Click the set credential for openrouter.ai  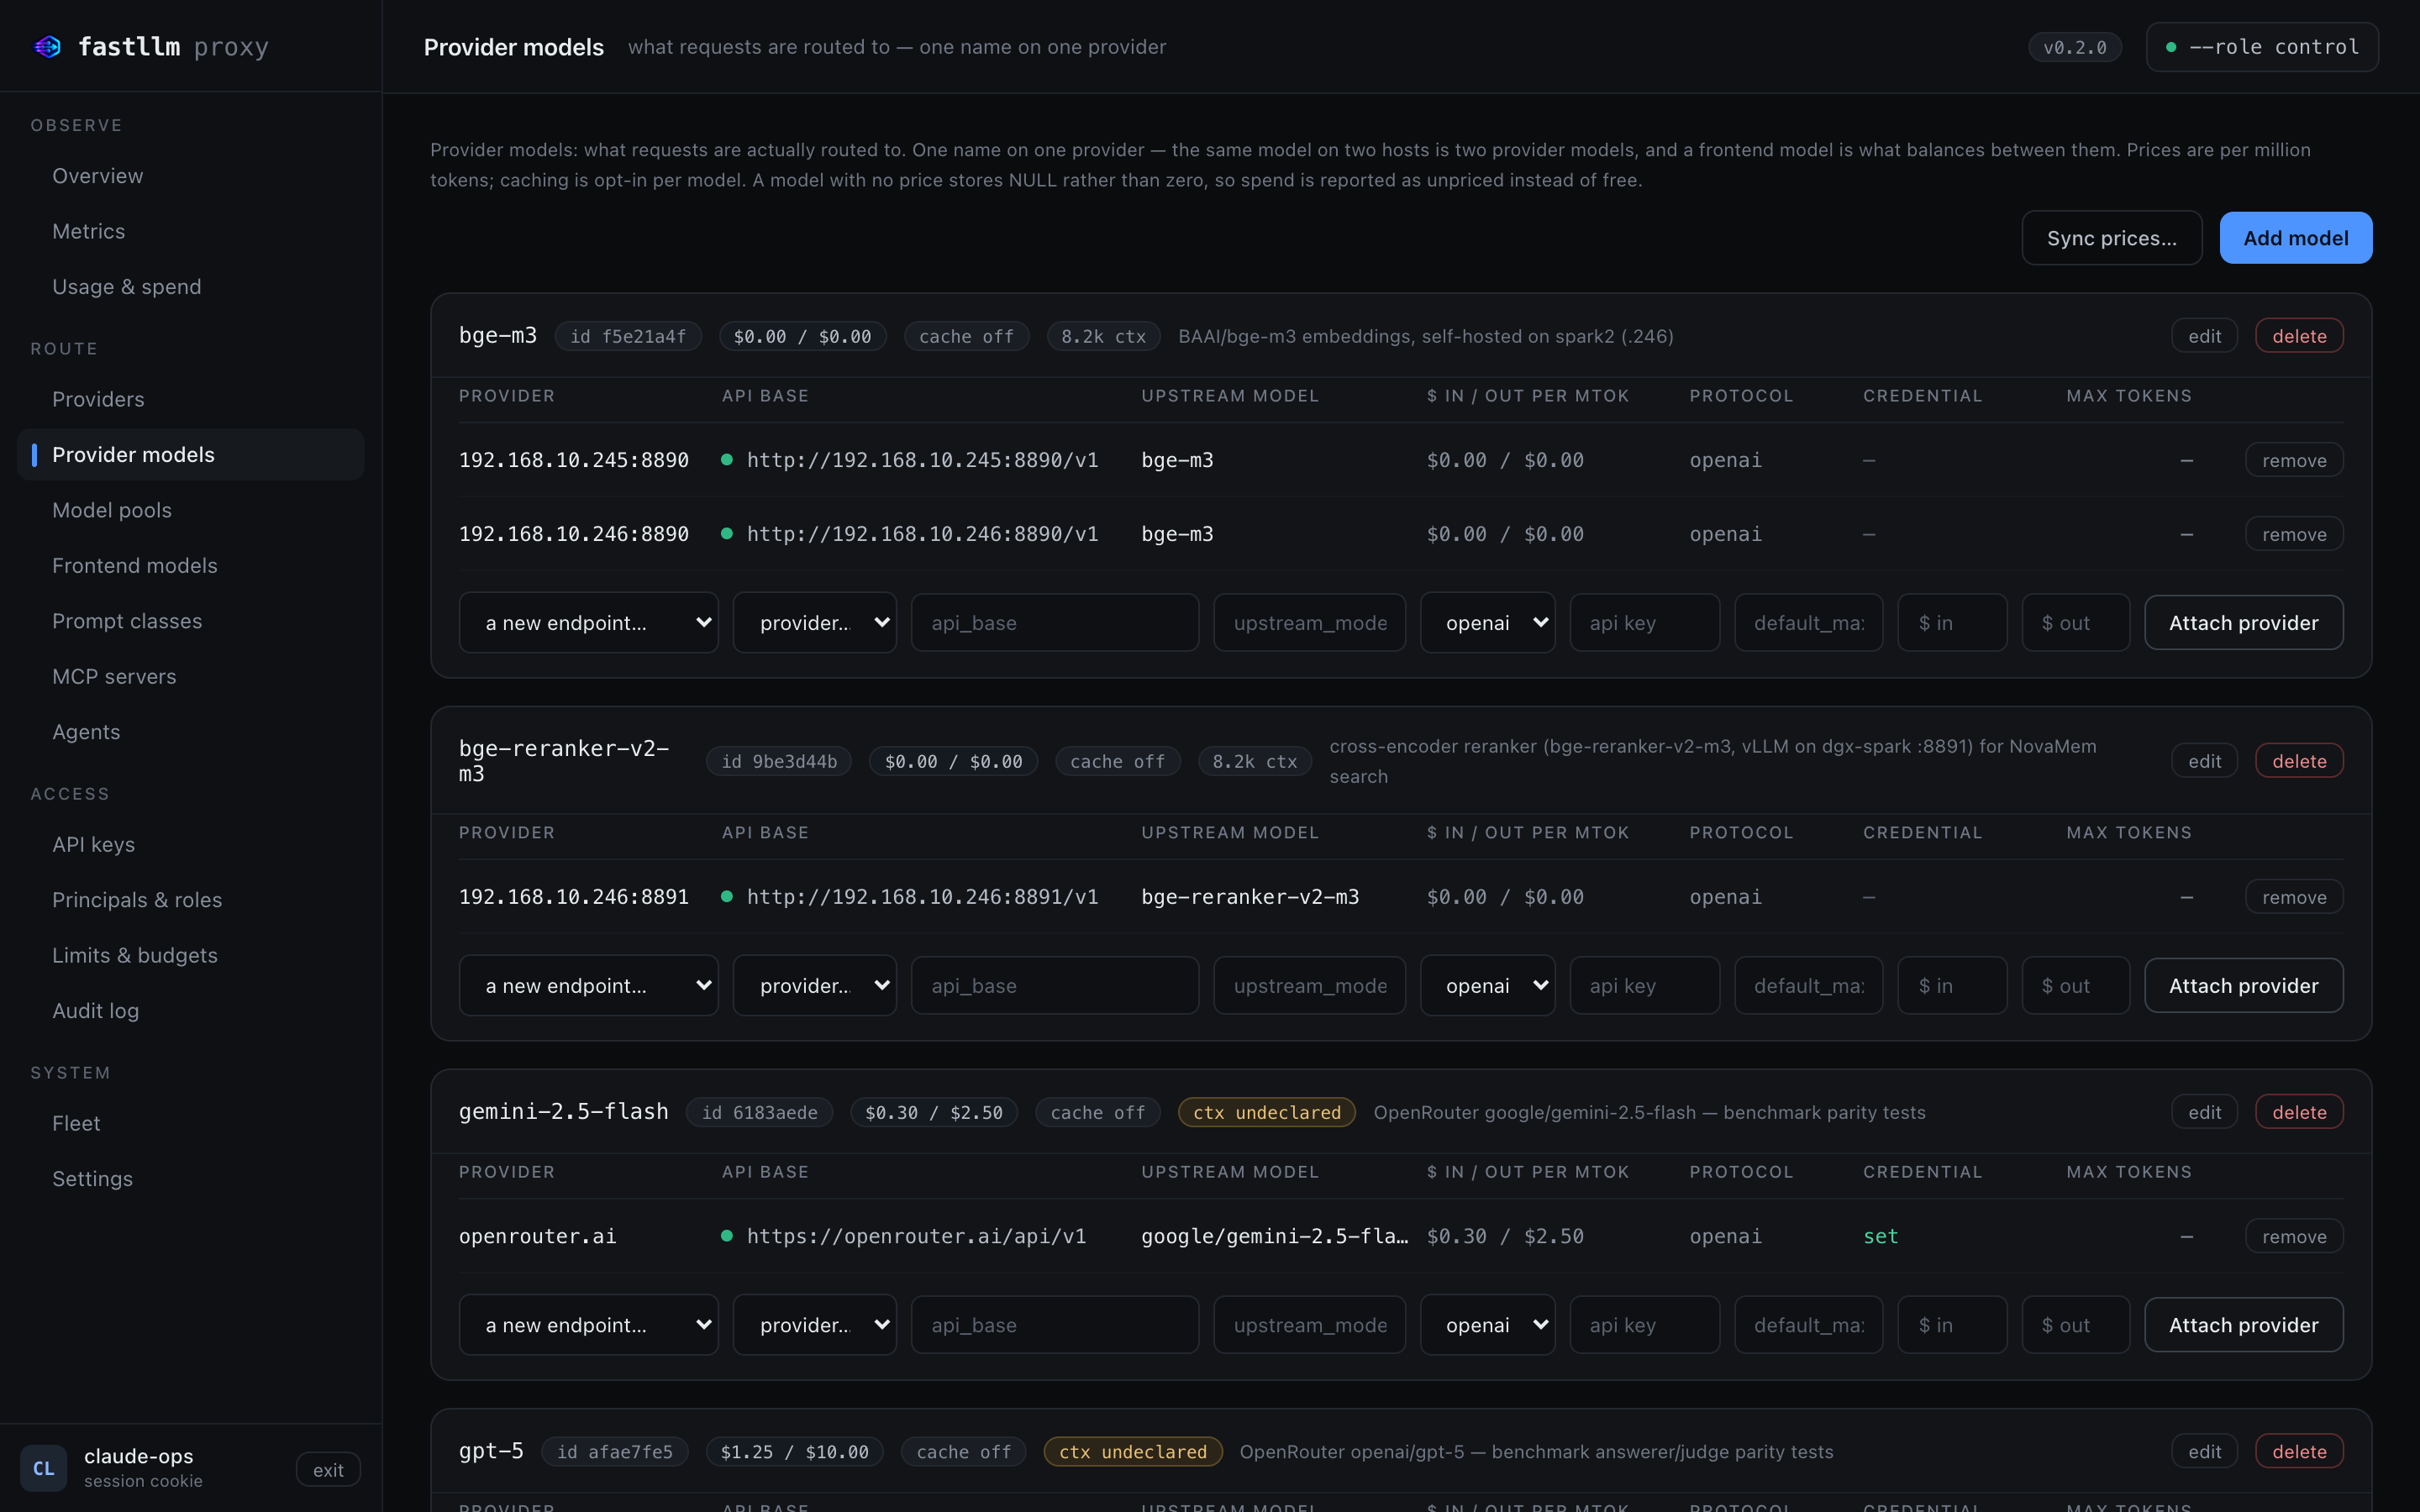click(x=1880, y=1236)
